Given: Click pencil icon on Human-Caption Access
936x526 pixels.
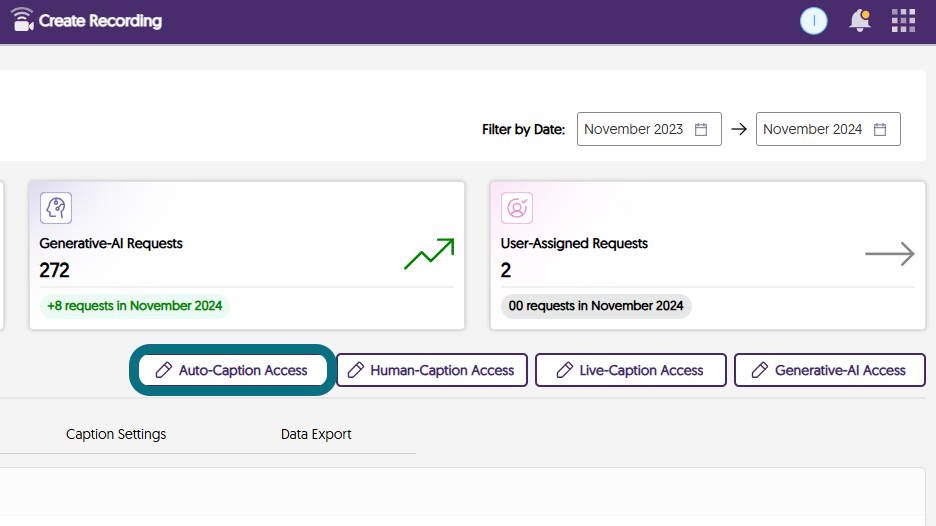Looking at the screenshot, I should click(356, 370).
